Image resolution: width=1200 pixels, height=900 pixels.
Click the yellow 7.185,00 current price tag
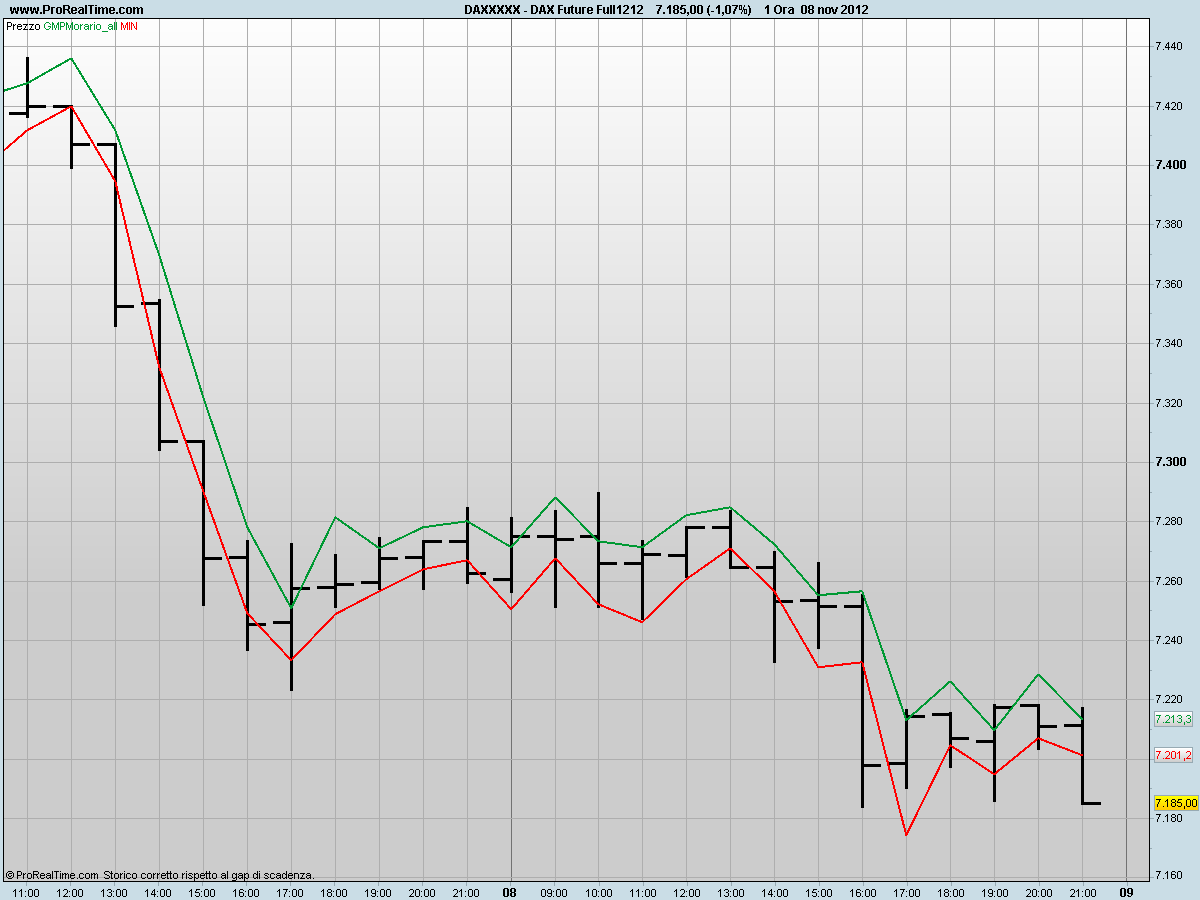1176,803
